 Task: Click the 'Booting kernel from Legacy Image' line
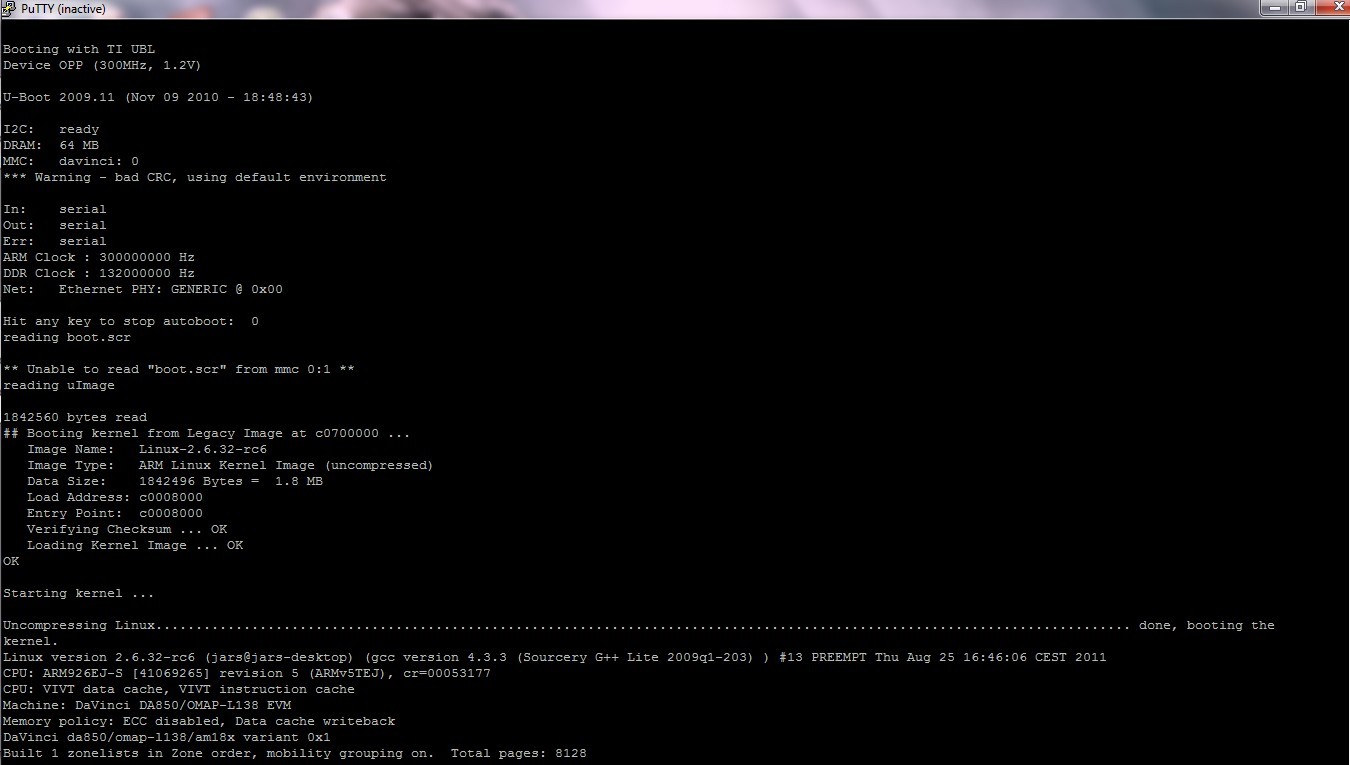[207, 433]
